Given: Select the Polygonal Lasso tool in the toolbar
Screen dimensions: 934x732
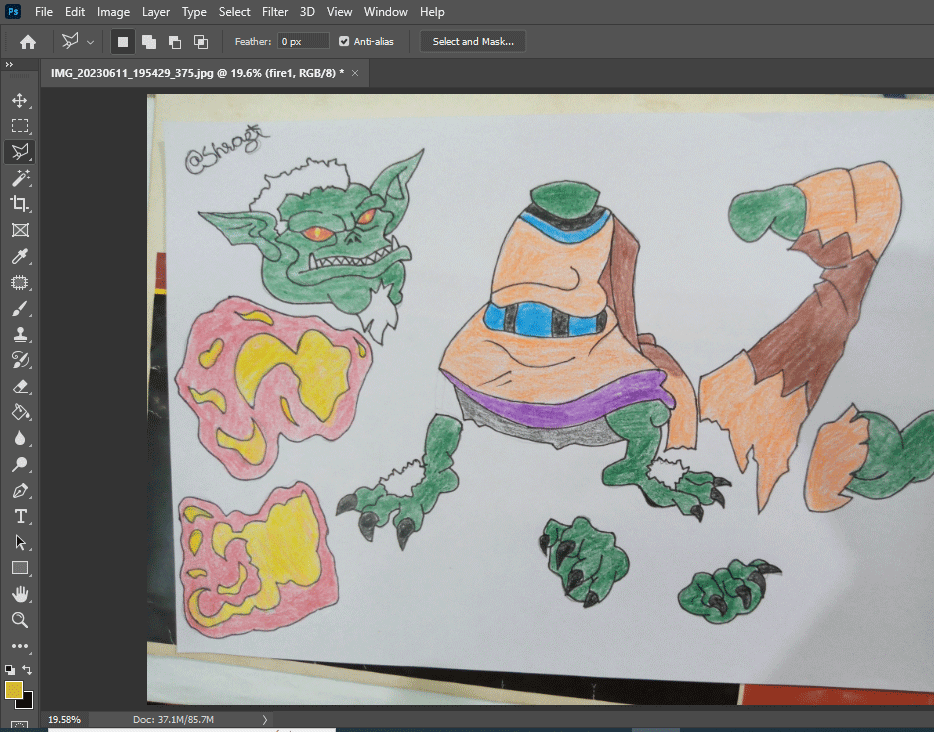Looking at the screenshot, I should click(20, 152).
